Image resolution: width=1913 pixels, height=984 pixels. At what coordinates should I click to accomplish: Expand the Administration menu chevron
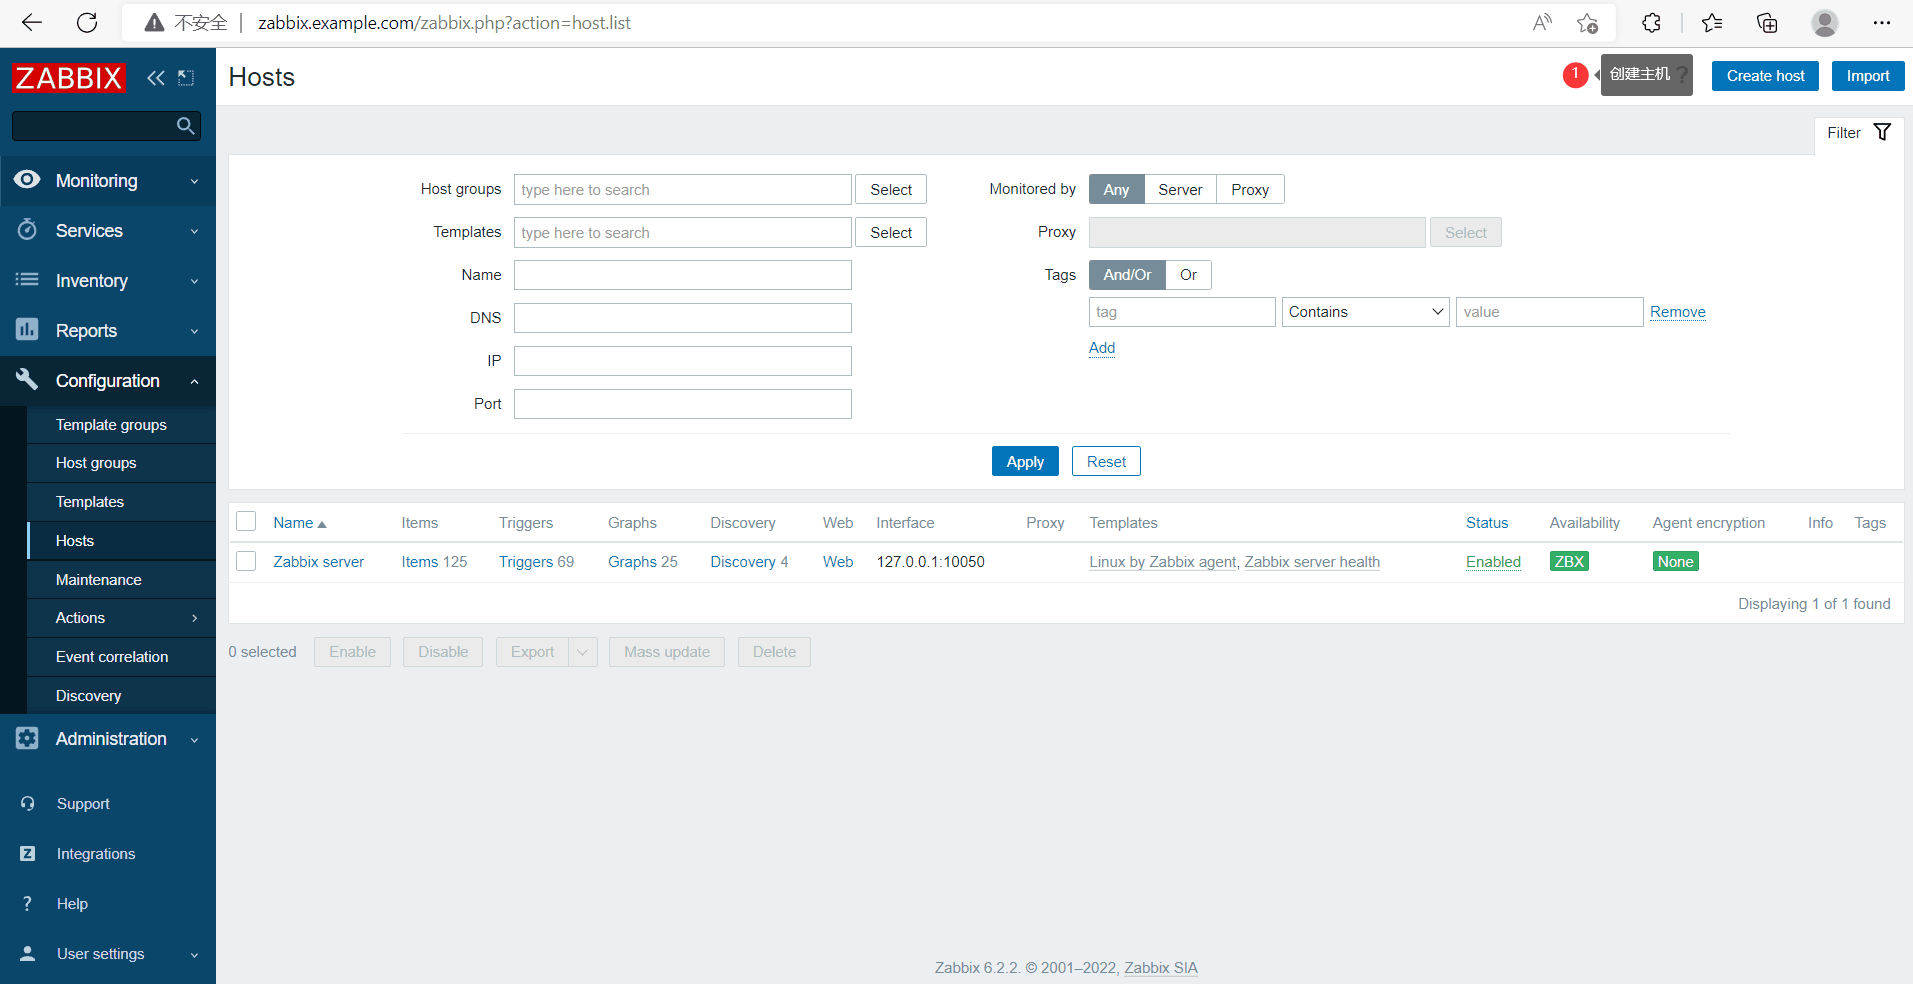click(x=194, y=740)
